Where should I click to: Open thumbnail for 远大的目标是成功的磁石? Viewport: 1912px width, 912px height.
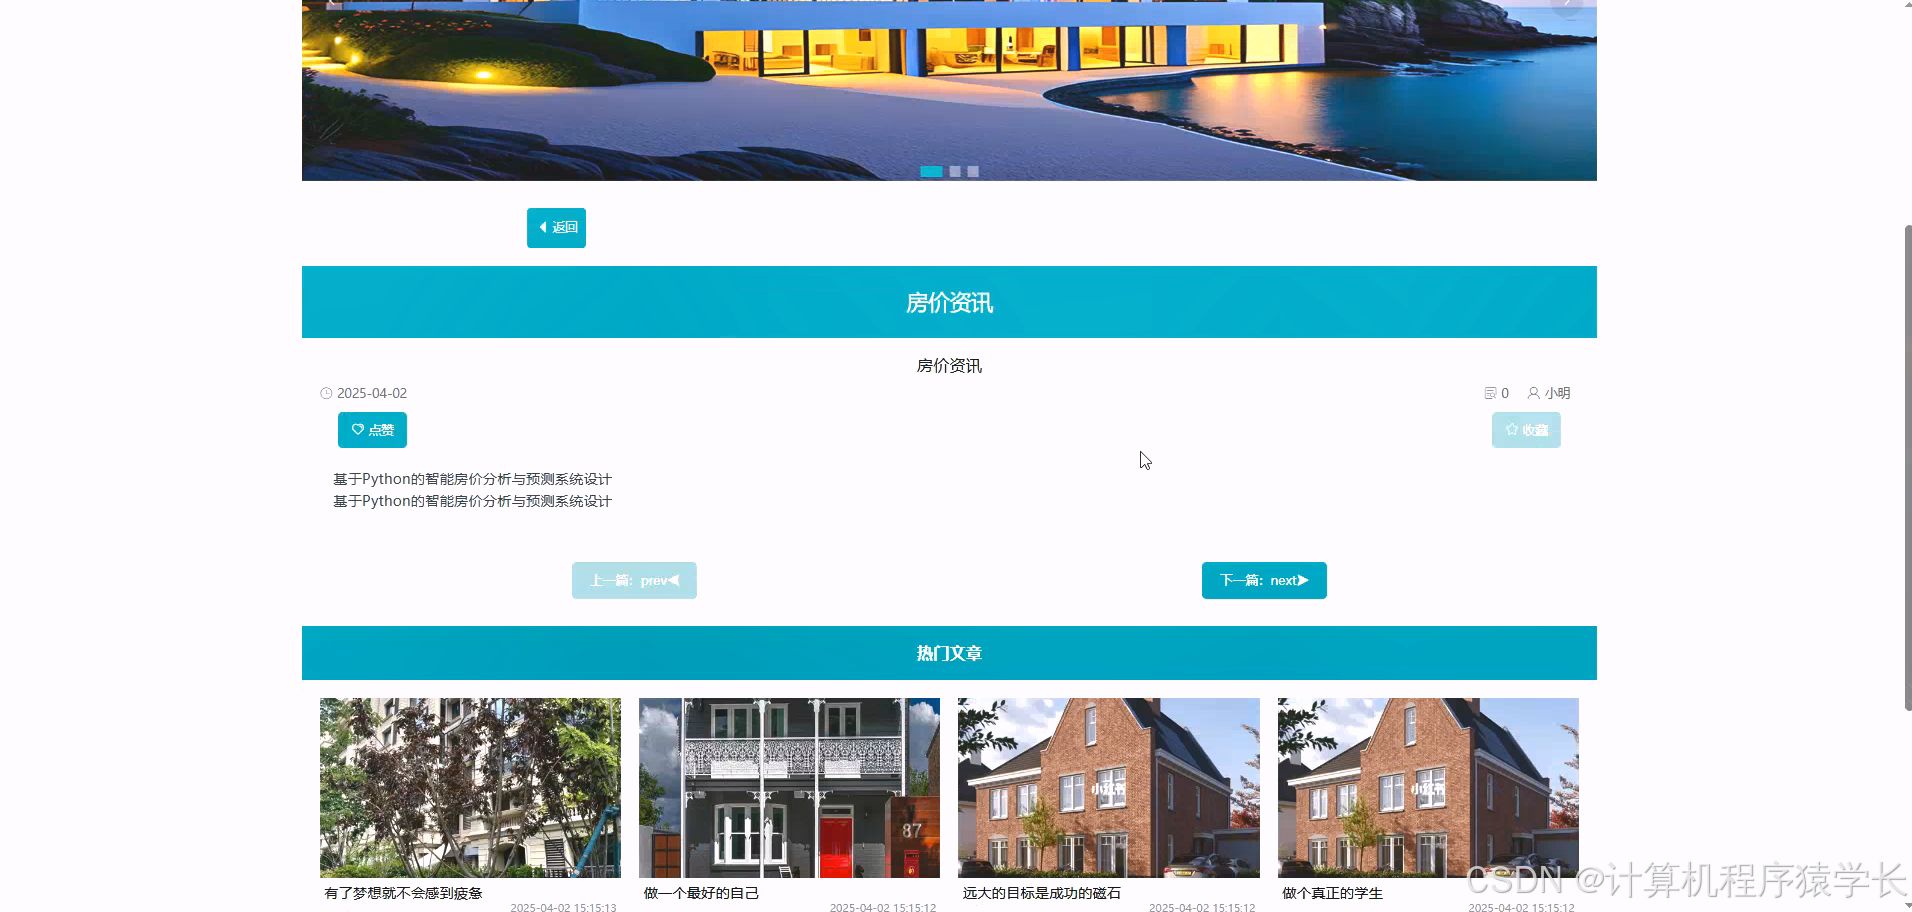[1109, 788]
